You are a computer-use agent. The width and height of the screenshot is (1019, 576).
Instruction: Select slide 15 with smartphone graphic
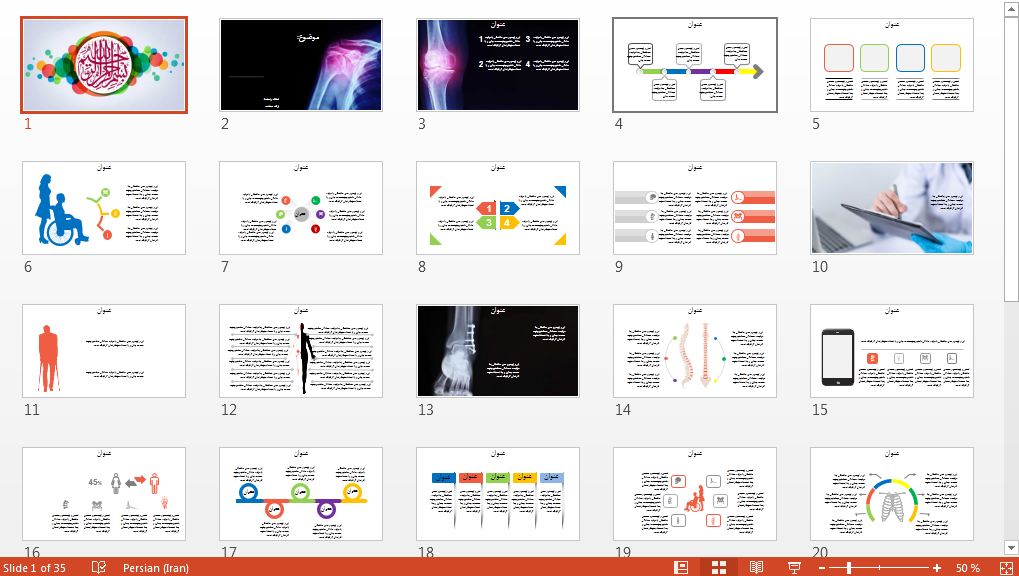891,351
